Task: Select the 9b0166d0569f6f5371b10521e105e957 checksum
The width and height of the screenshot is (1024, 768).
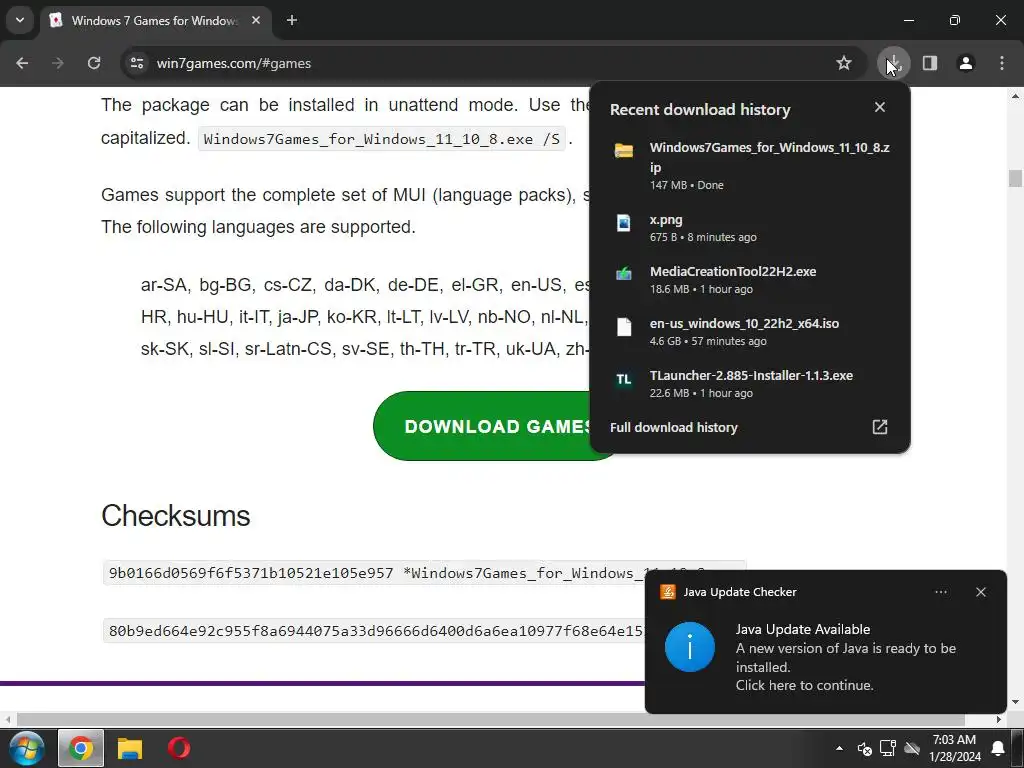Action: 251,573
